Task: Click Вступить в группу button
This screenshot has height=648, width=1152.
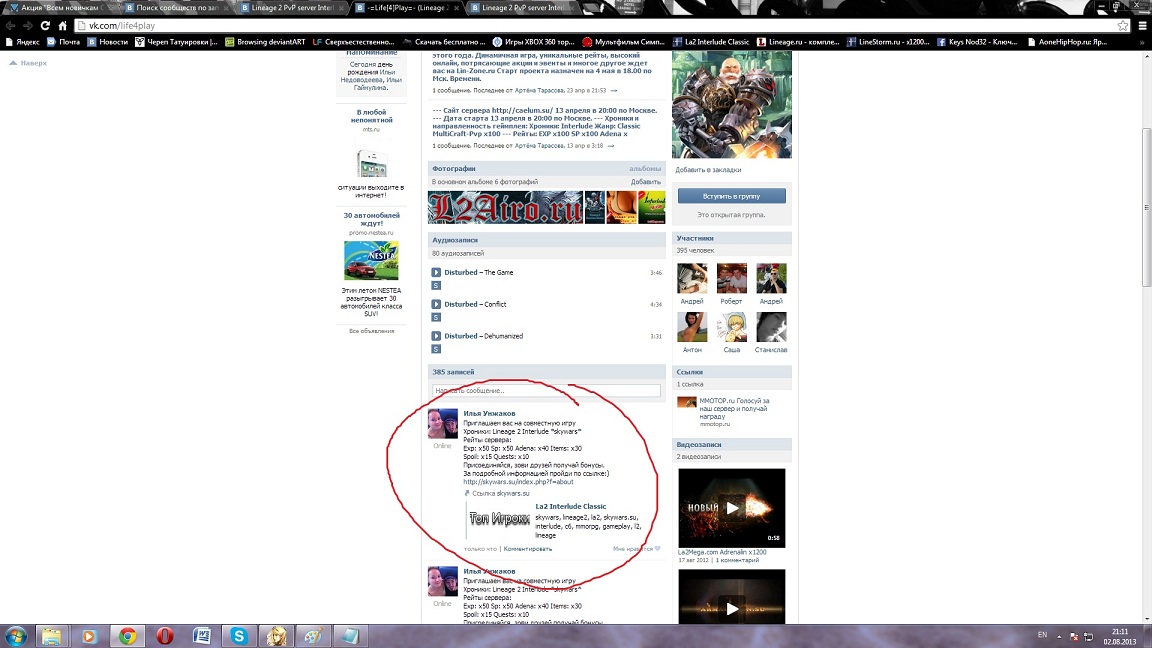Action: pyautogui.click(x=732, y=196)
